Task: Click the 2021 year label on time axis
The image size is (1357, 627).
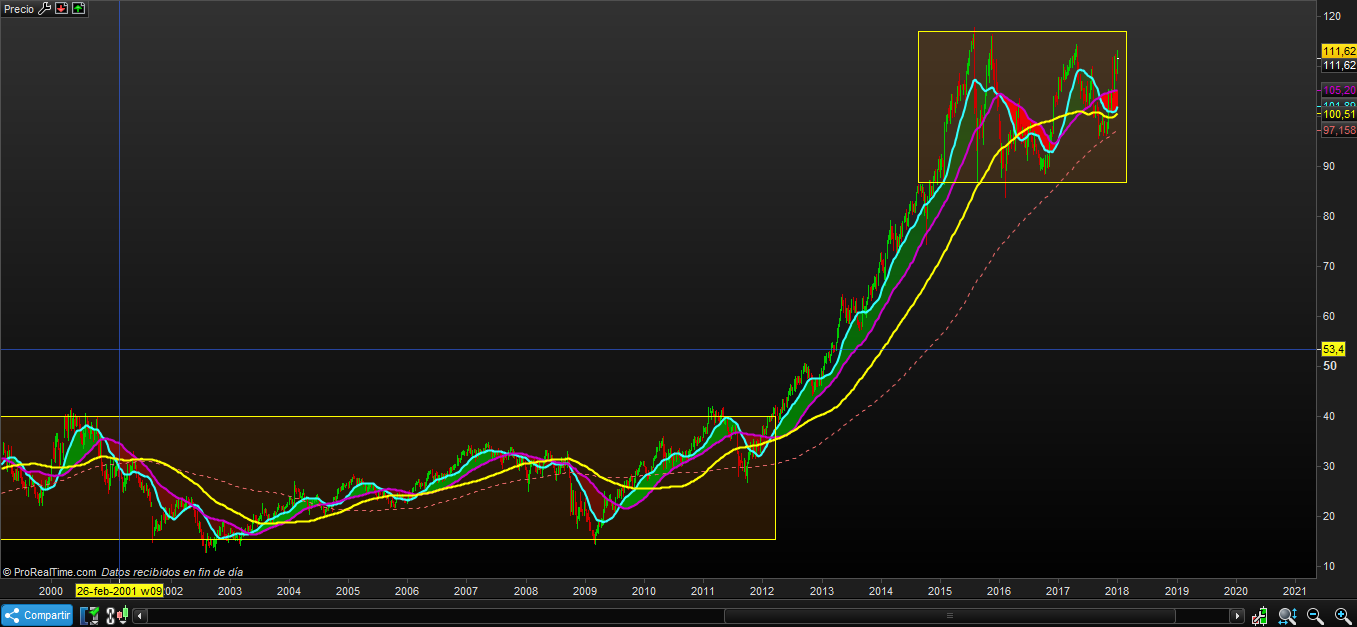Action: pos(1295,590)
